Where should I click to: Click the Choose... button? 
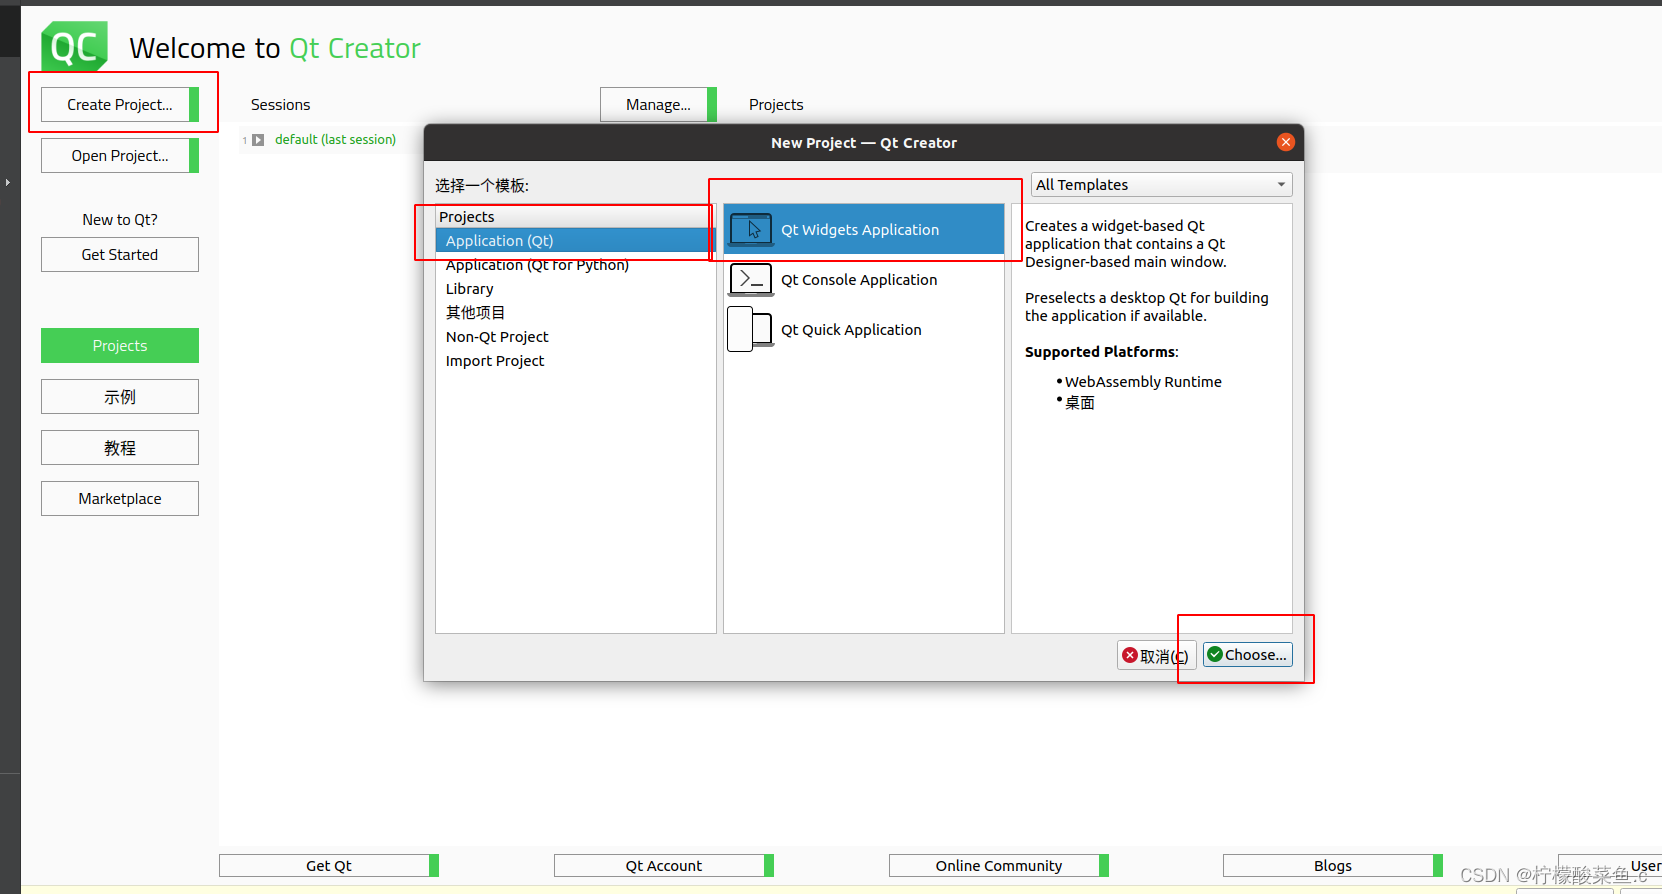pos(1247,655)
